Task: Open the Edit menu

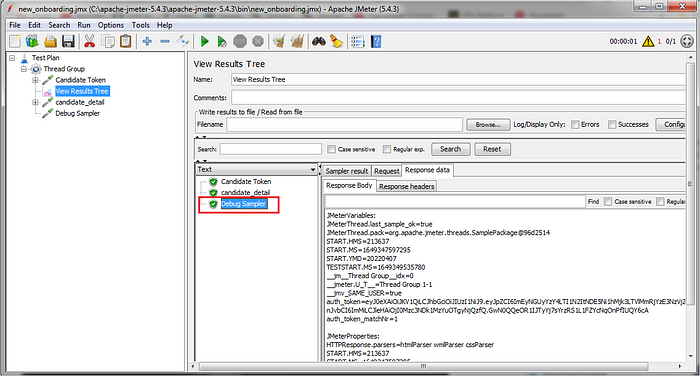Action: pos(34,25)
